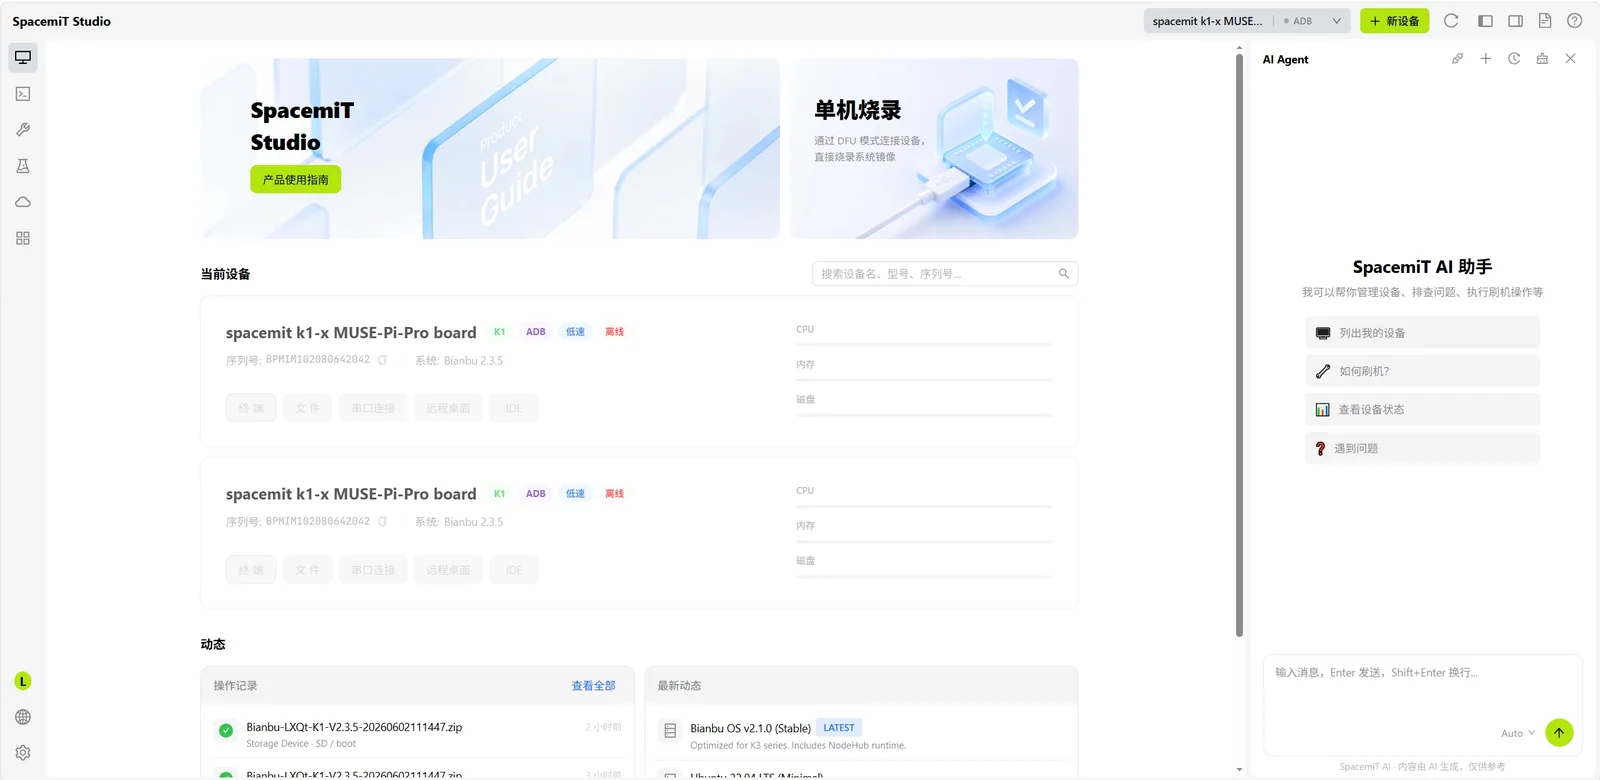Viewport: 1600px width, 780px height.
Task: Click 终端 button on the second device
Action: 251,570
